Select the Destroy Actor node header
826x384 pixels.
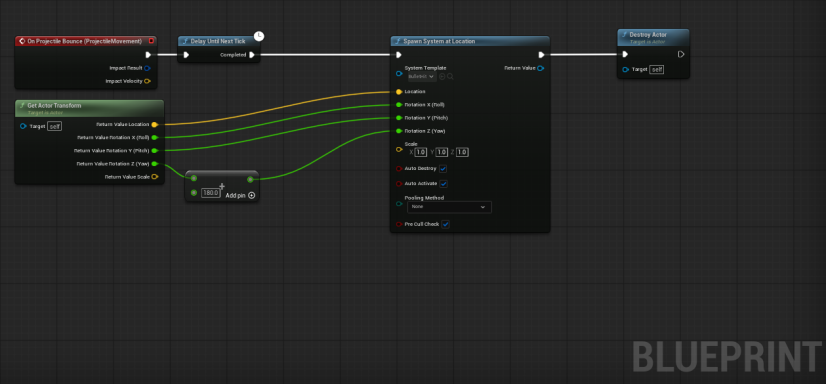[x=653, y=37]
